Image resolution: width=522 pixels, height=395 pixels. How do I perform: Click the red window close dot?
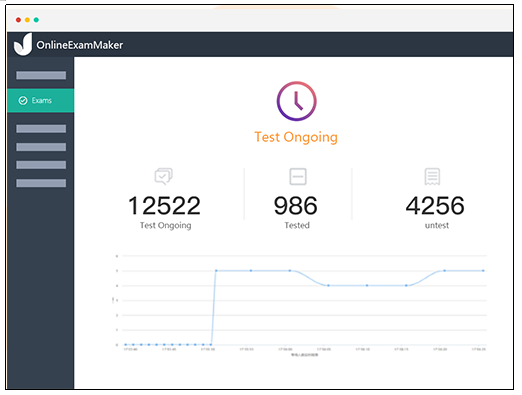click(x=18, y=20)
